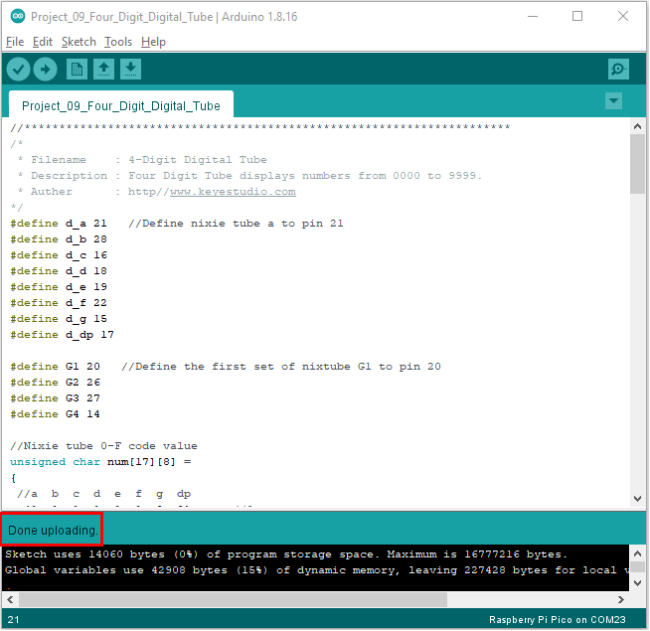This screenshot has width=650, height=631.
Task: Open the Edit menu
Action: 43,42
